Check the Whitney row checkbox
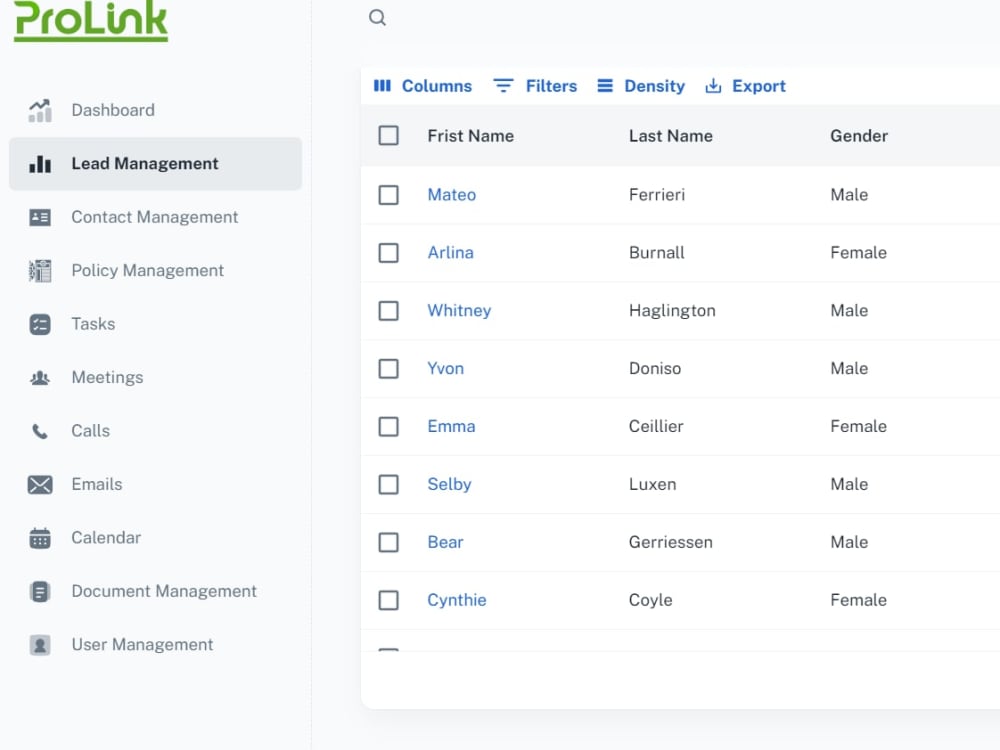Image resolution: width=1000 pixels, height=750 pixels. coord(388,311)
